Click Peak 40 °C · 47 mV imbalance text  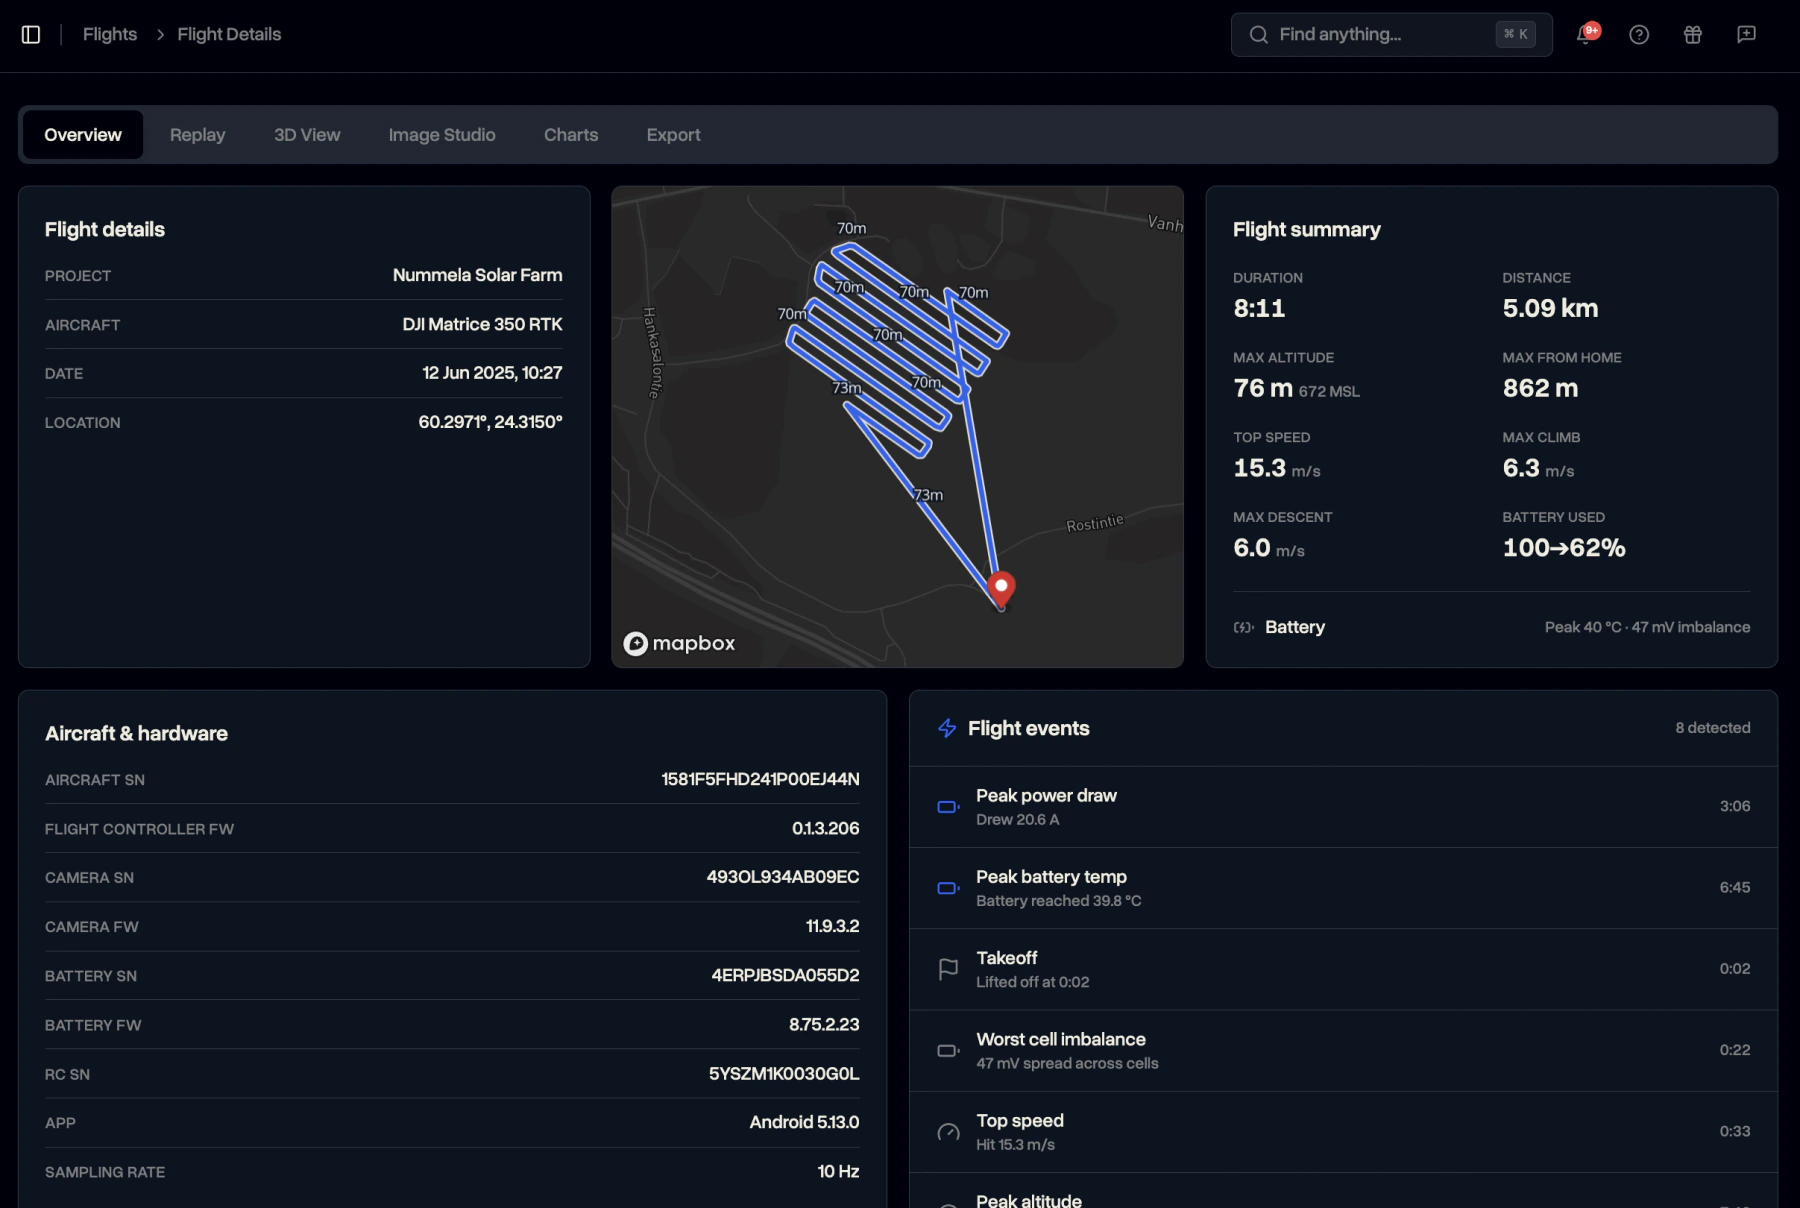click(1647, 628)
